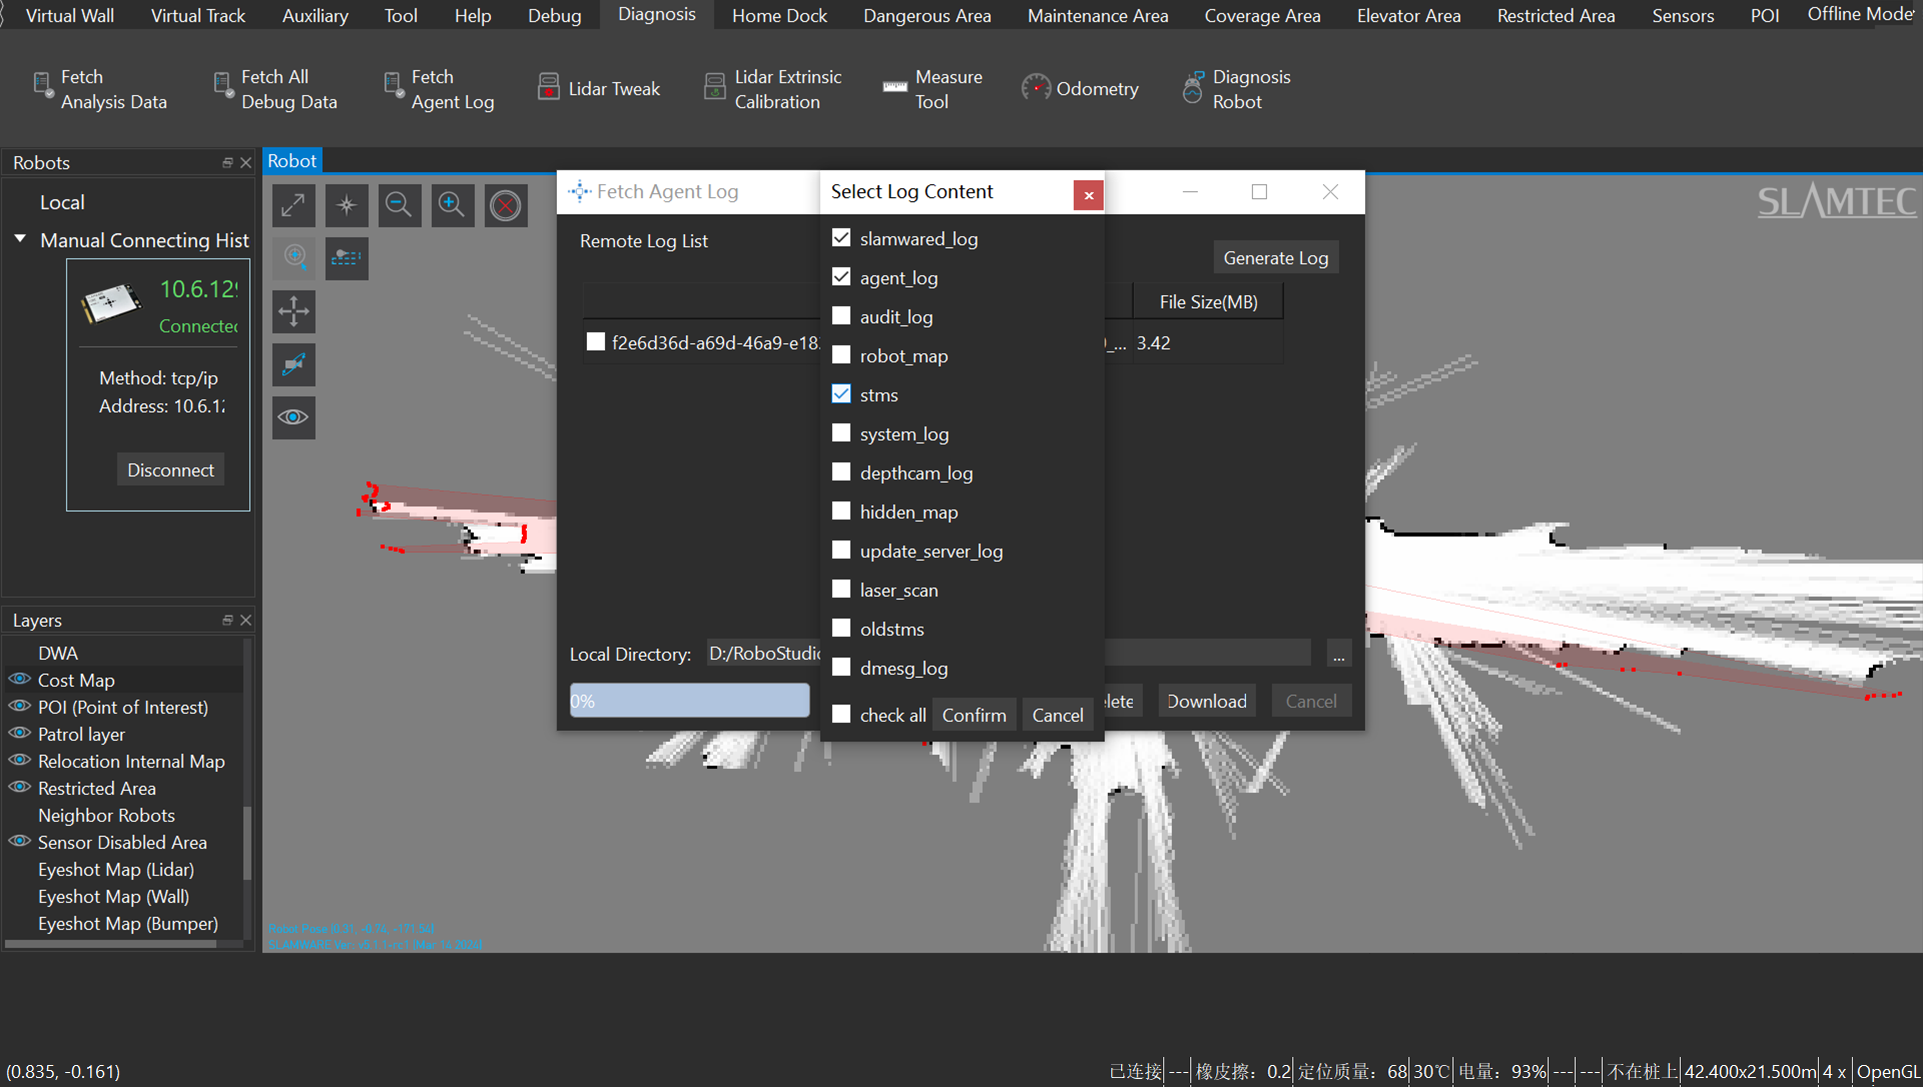Switch to the Robot tab

[x=291, y=160]
